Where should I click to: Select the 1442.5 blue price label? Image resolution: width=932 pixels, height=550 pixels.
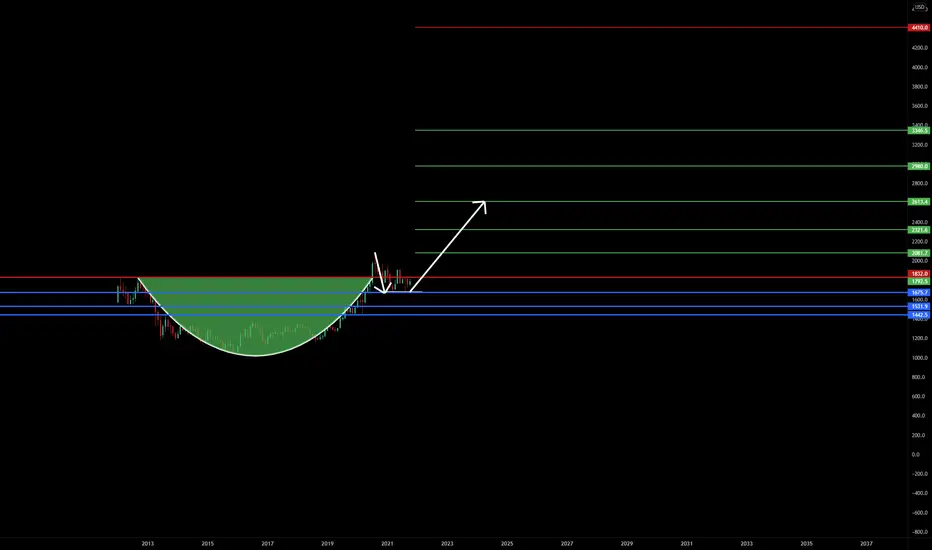[x=919, y=315]
